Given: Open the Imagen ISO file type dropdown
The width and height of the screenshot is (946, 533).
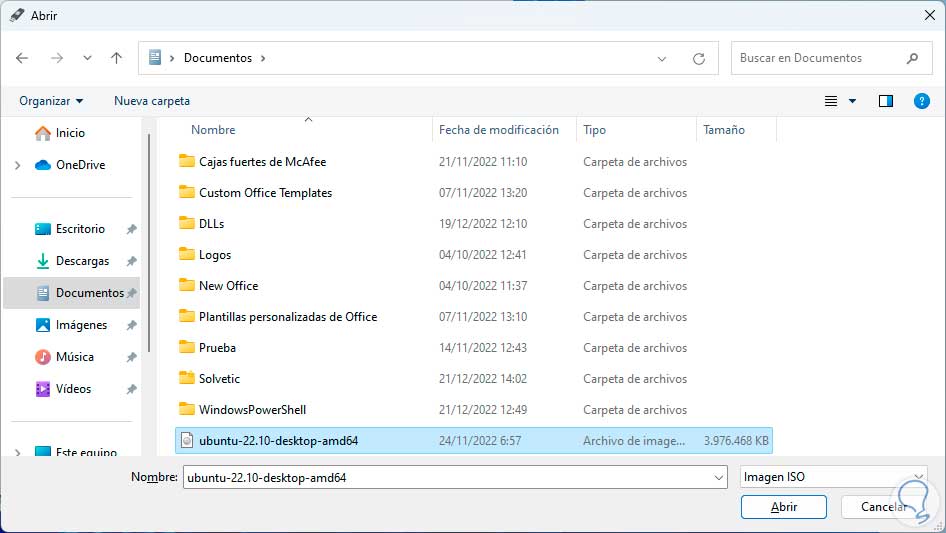Looking at the screenshot, I should 834,477.
